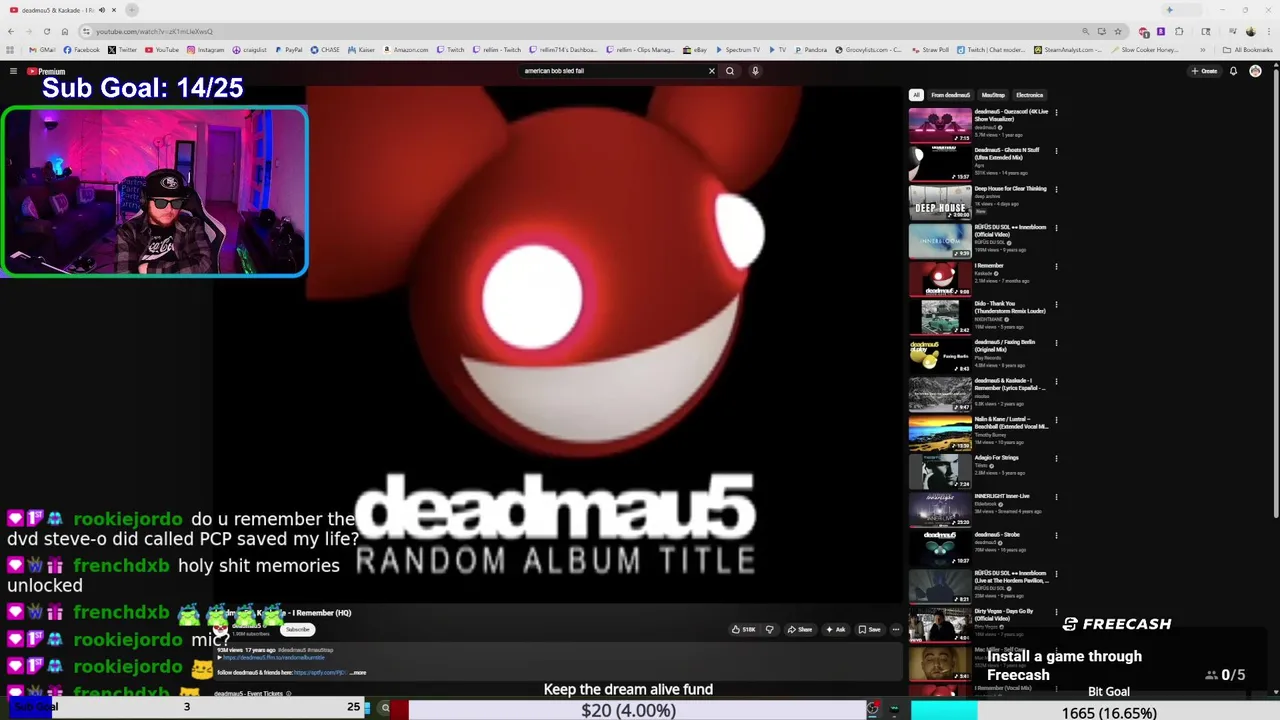Open the Facebook bookmark

click(82, 50)
